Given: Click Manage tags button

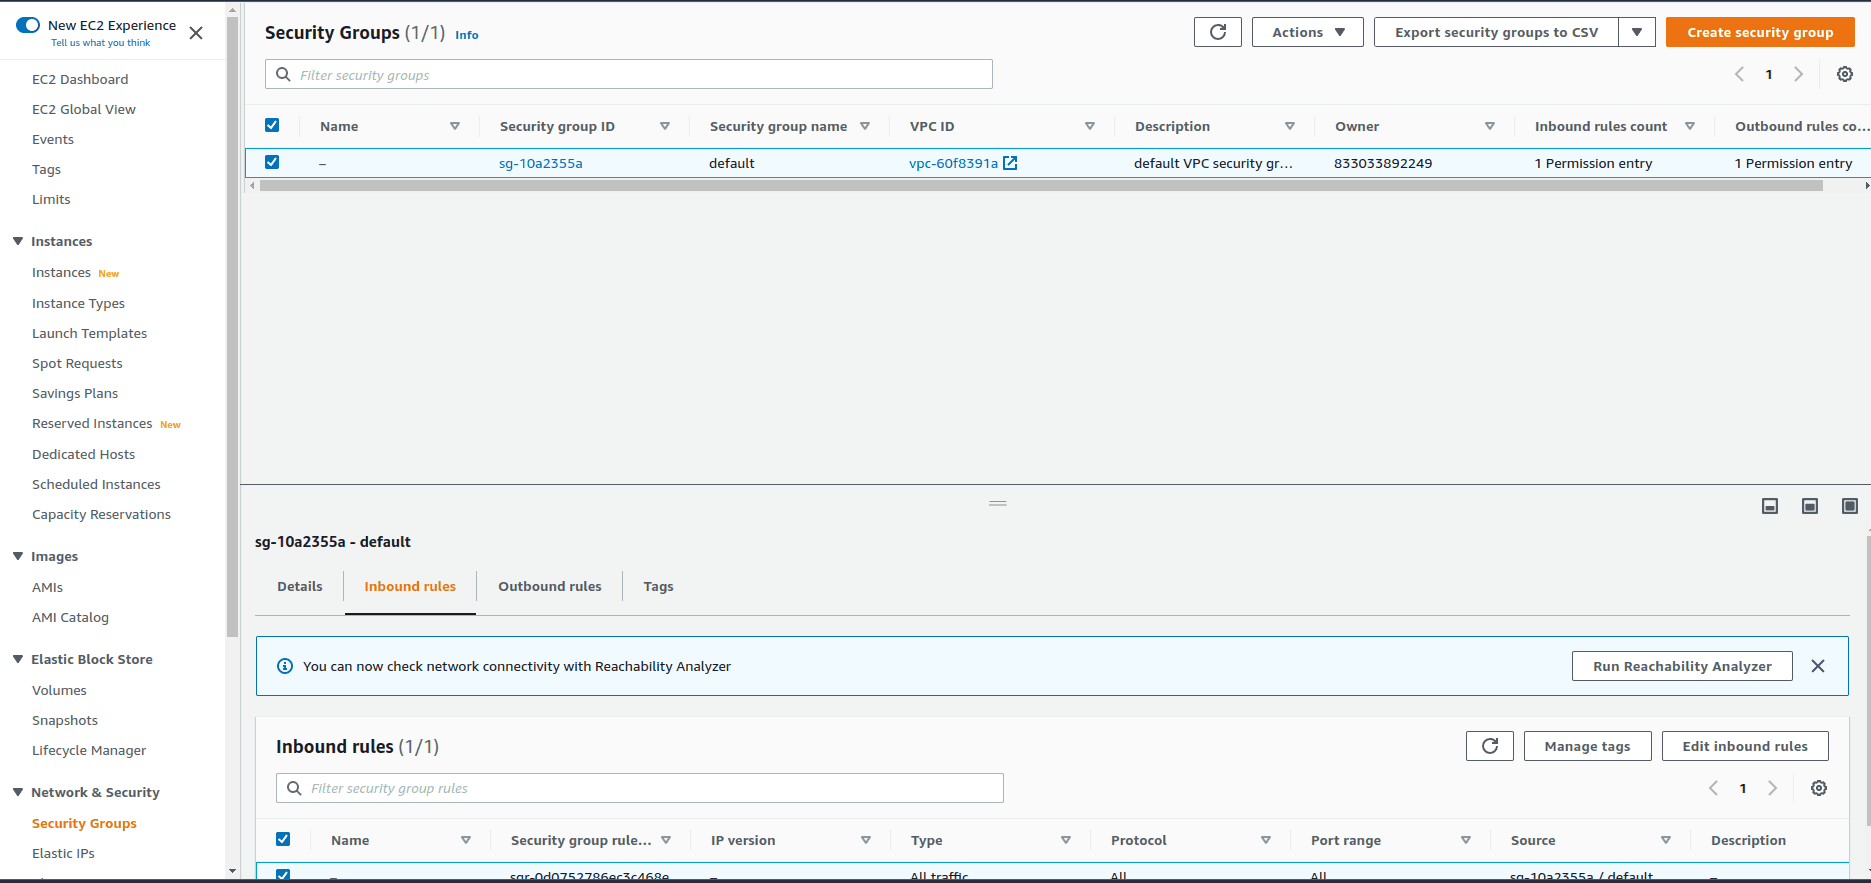Looking at the screenshot, I should click(x=1587, y=746).
